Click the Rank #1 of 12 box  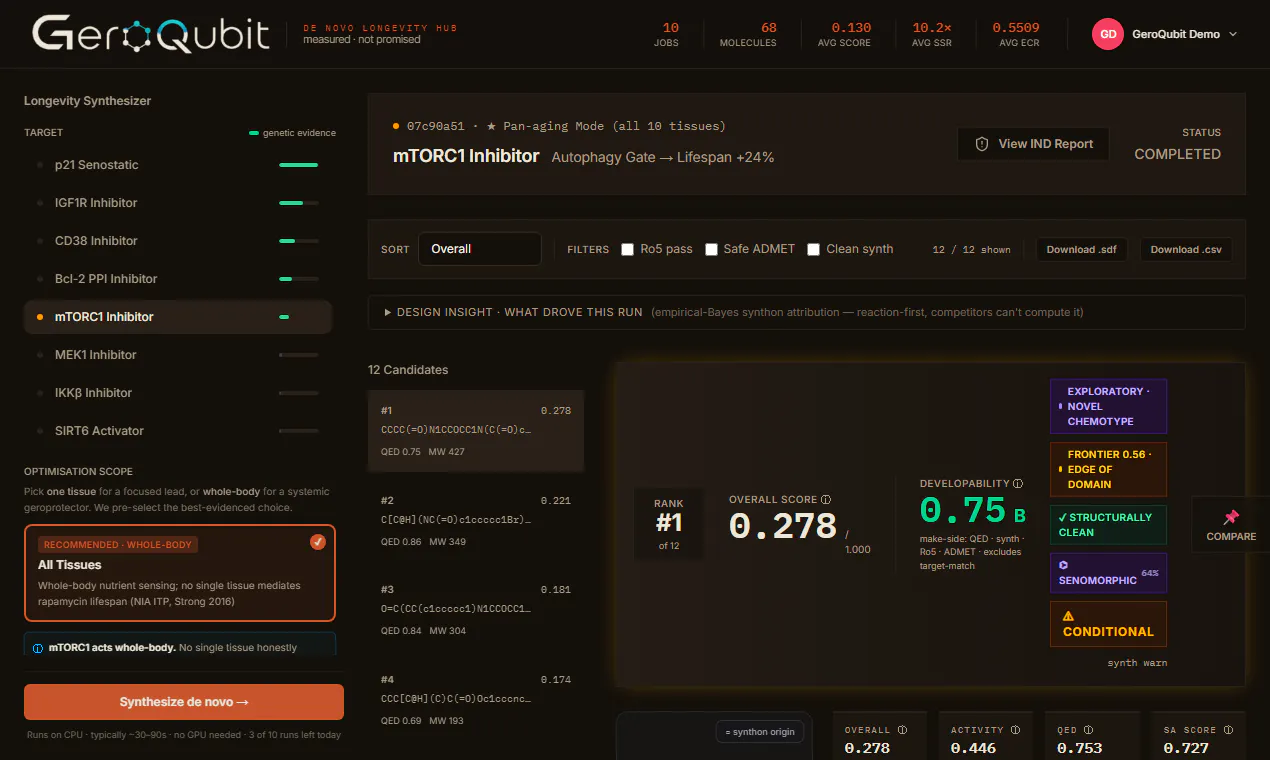coord(669,524)
